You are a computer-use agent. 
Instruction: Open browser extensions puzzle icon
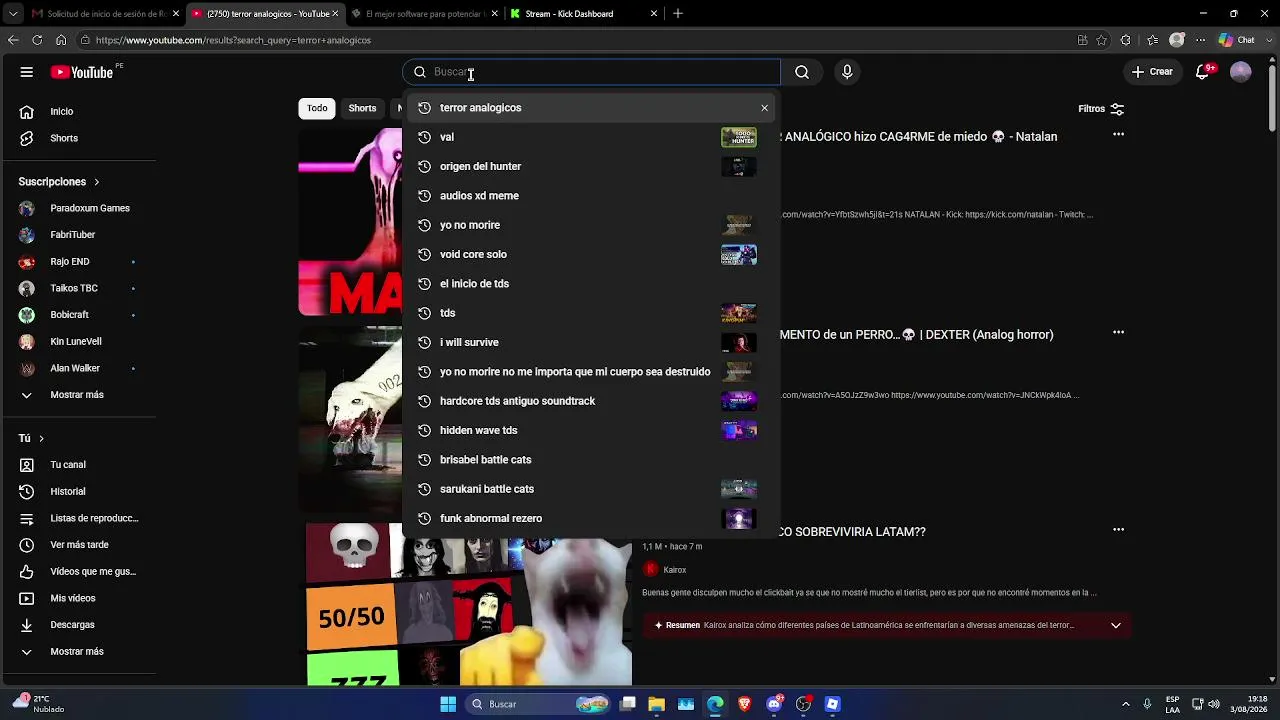[1126, 40]
